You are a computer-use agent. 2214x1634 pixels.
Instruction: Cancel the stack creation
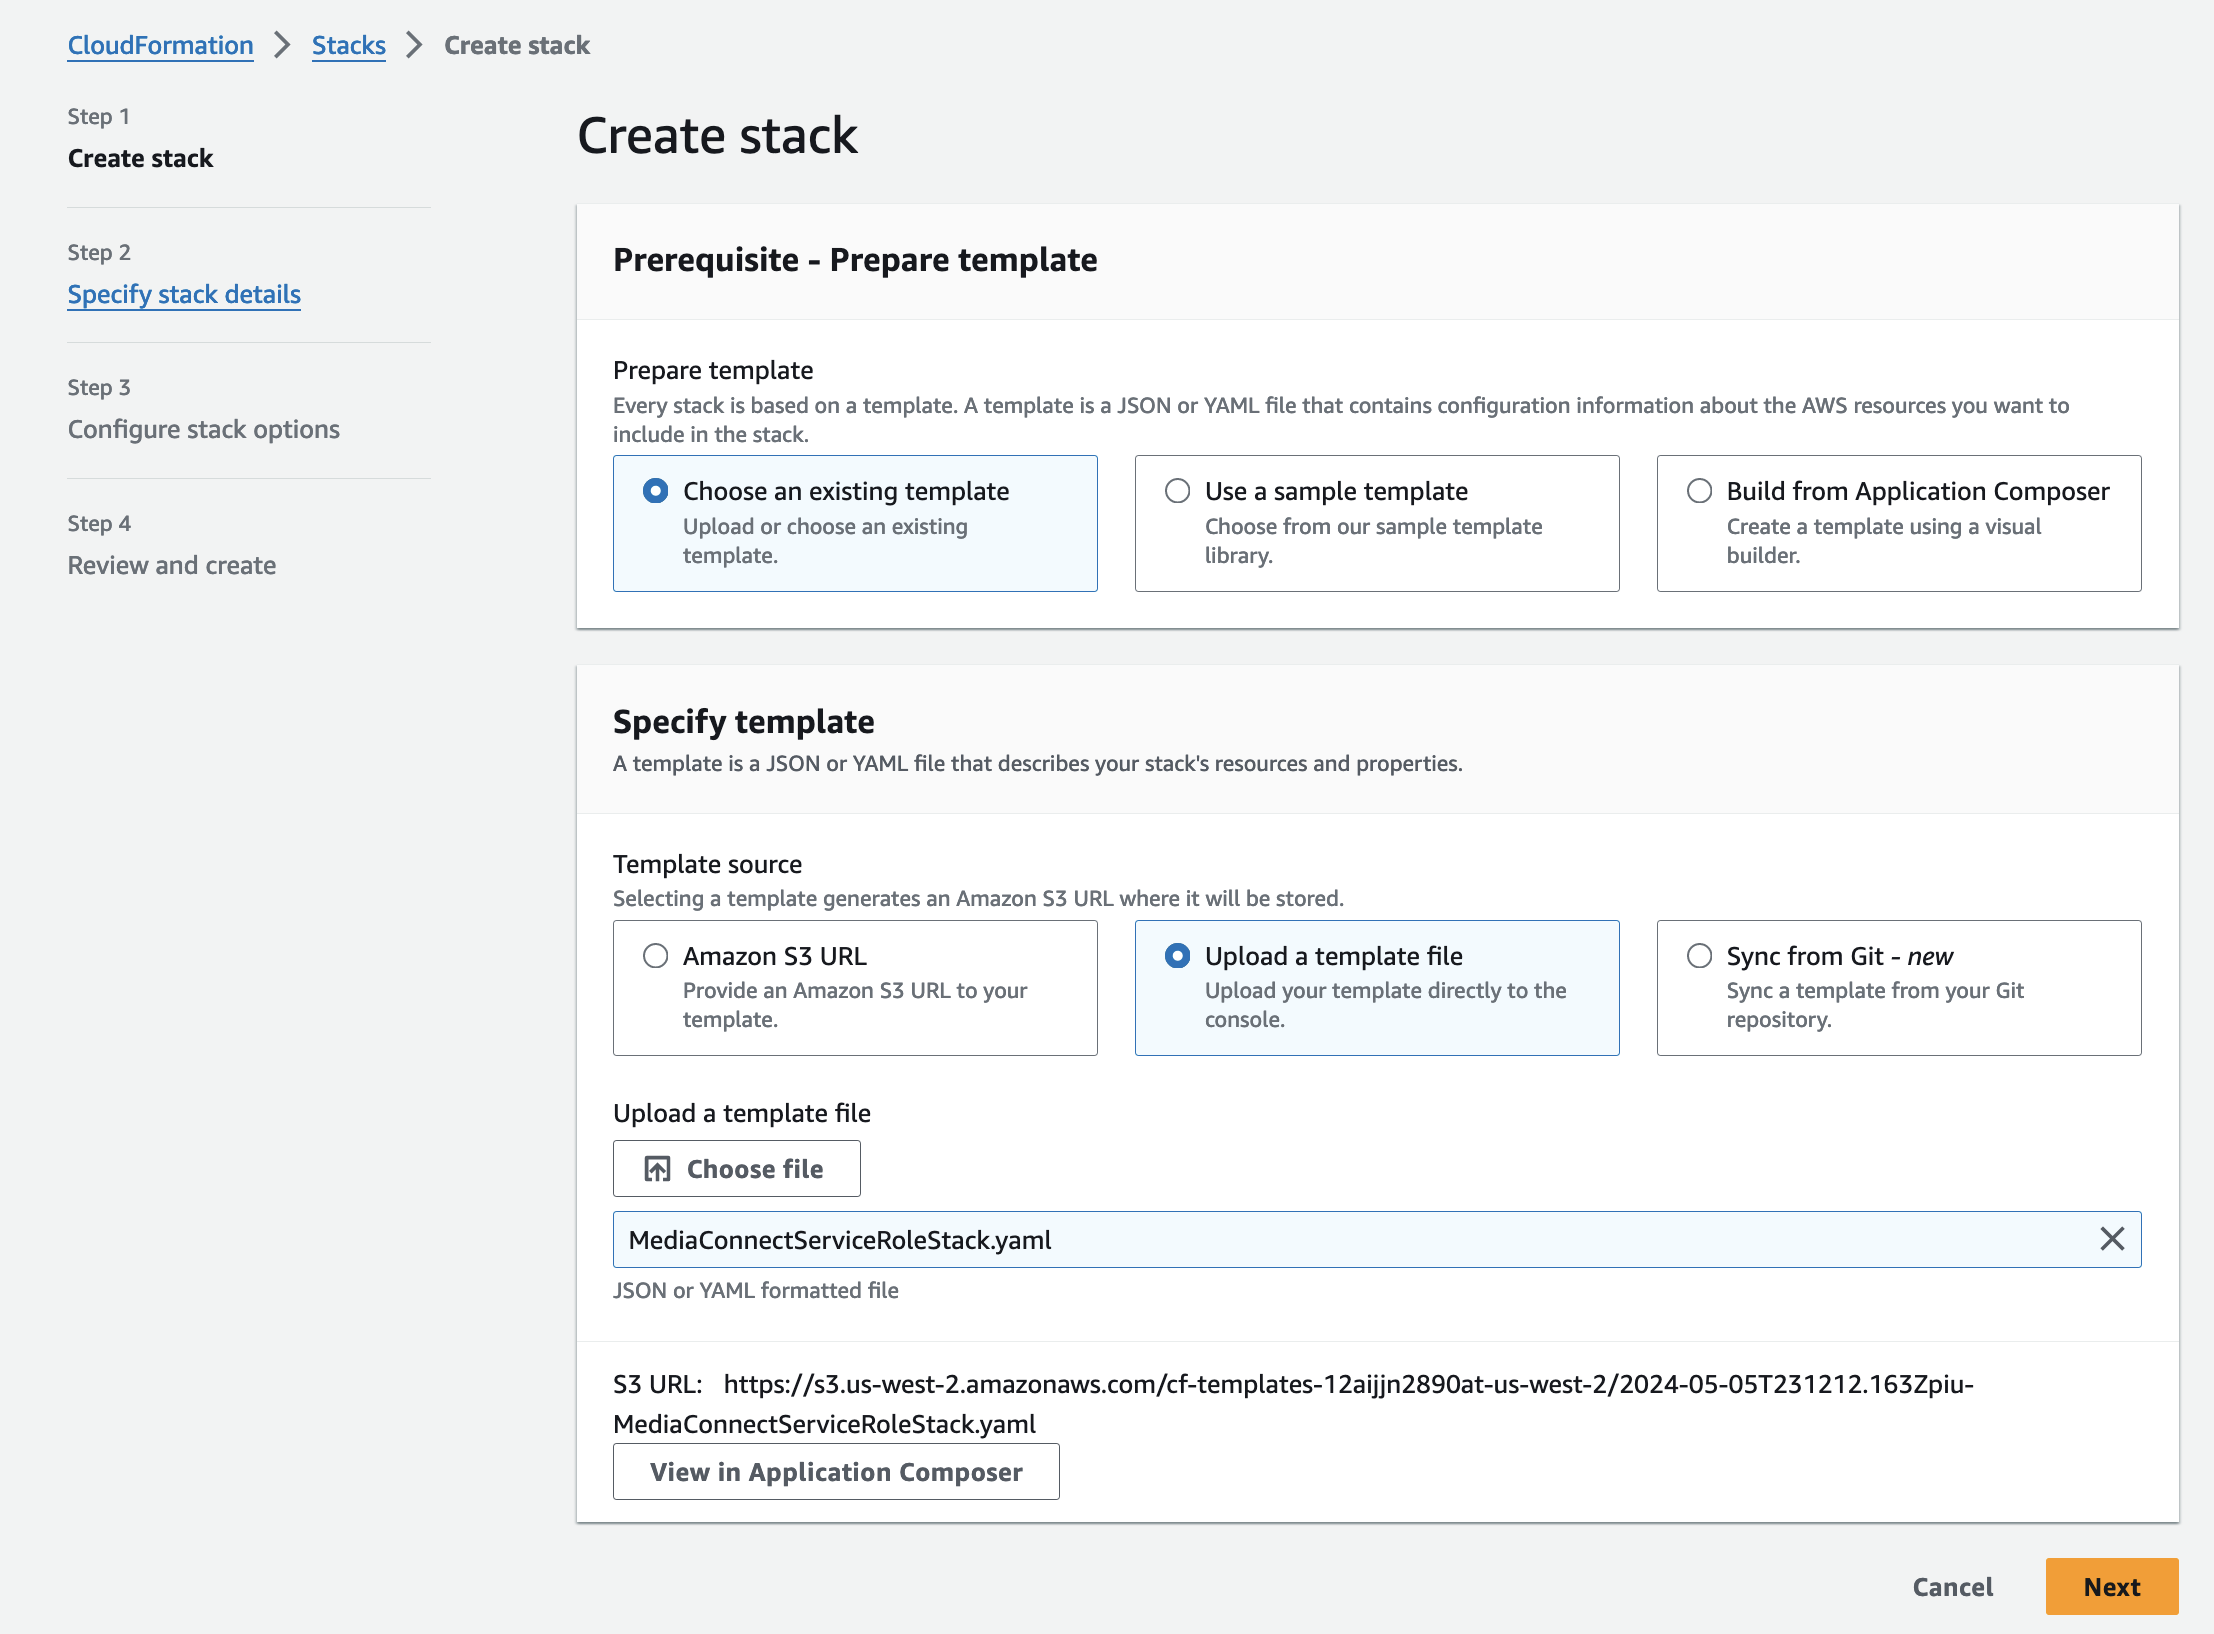click(x=1952, y=1586)
